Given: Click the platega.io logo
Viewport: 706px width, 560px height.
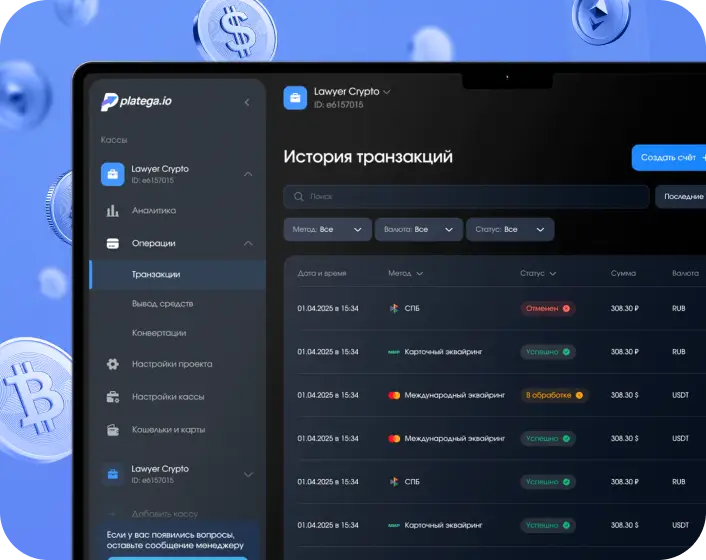Looking at the screenshot, I should click(x=136, y=102).
